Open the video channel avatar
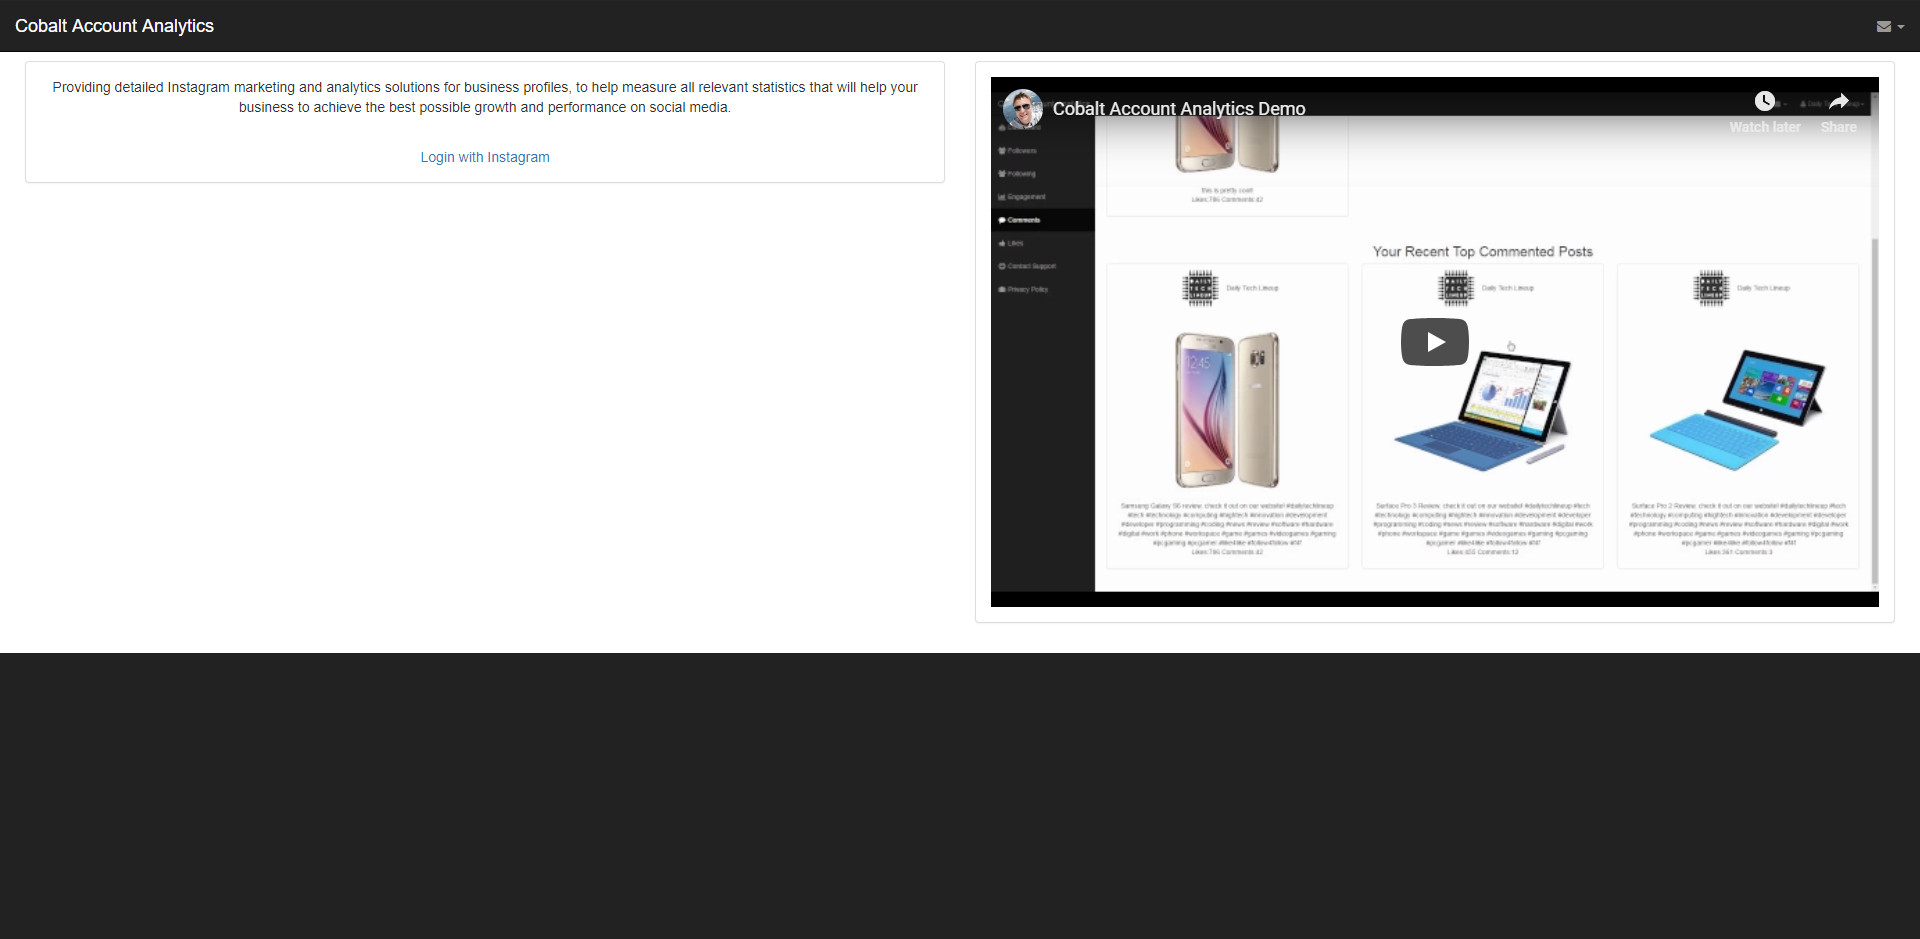 pos(1022,108)
